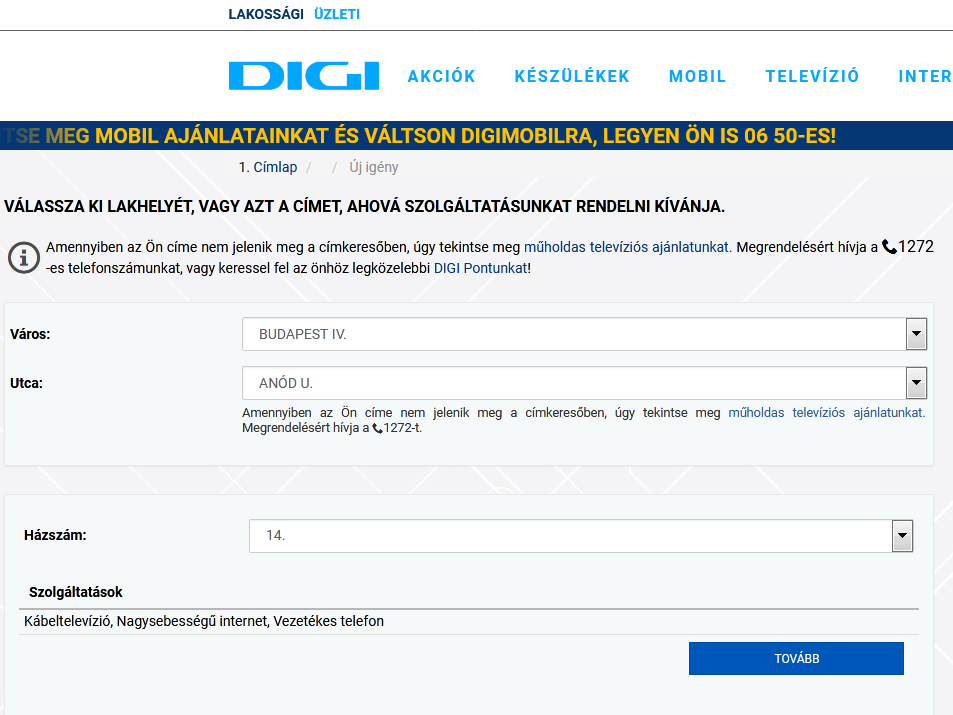
Task: Switch to the ÜZLETI tab
Action: coord(337,14)
